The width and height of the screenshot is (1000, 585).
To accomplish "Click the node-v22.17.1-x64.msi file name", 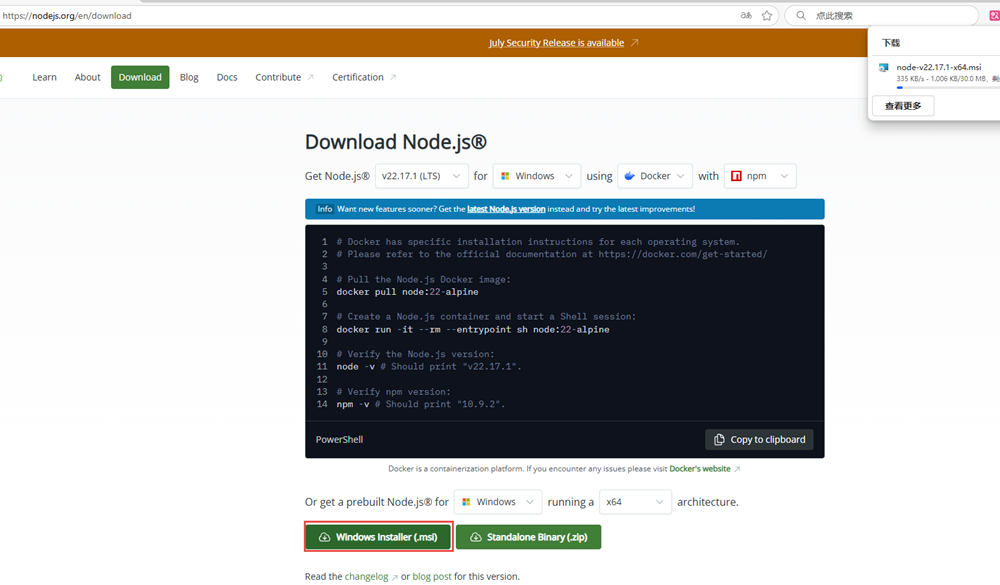I will click(x=938, y=67).
